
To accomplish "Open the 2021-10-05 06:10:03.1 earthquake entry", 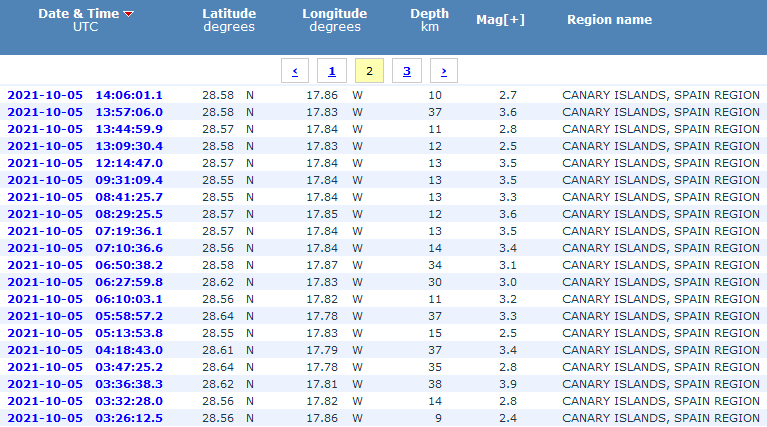I will [85, 299].
